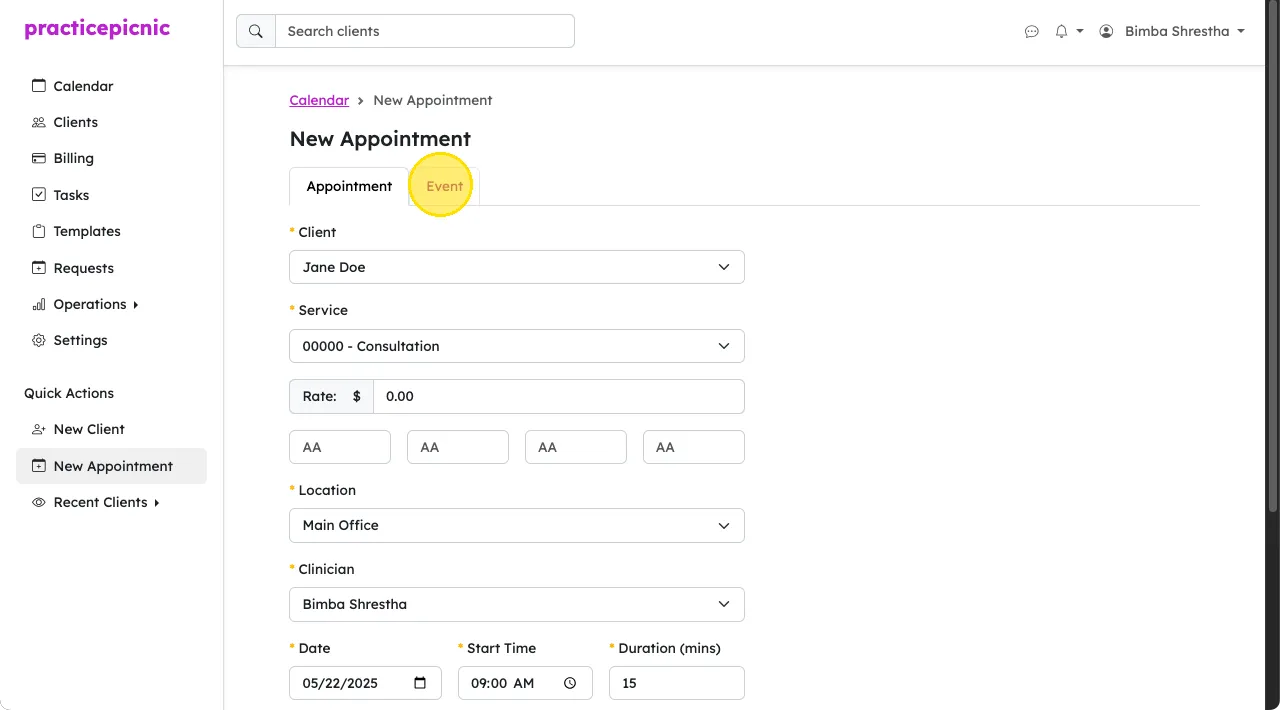Image resolution: width=1280 pixels, height=710 pixels.
Task: Open the Location dropdown showing Main Office
Action: click(x=517, y=525)
